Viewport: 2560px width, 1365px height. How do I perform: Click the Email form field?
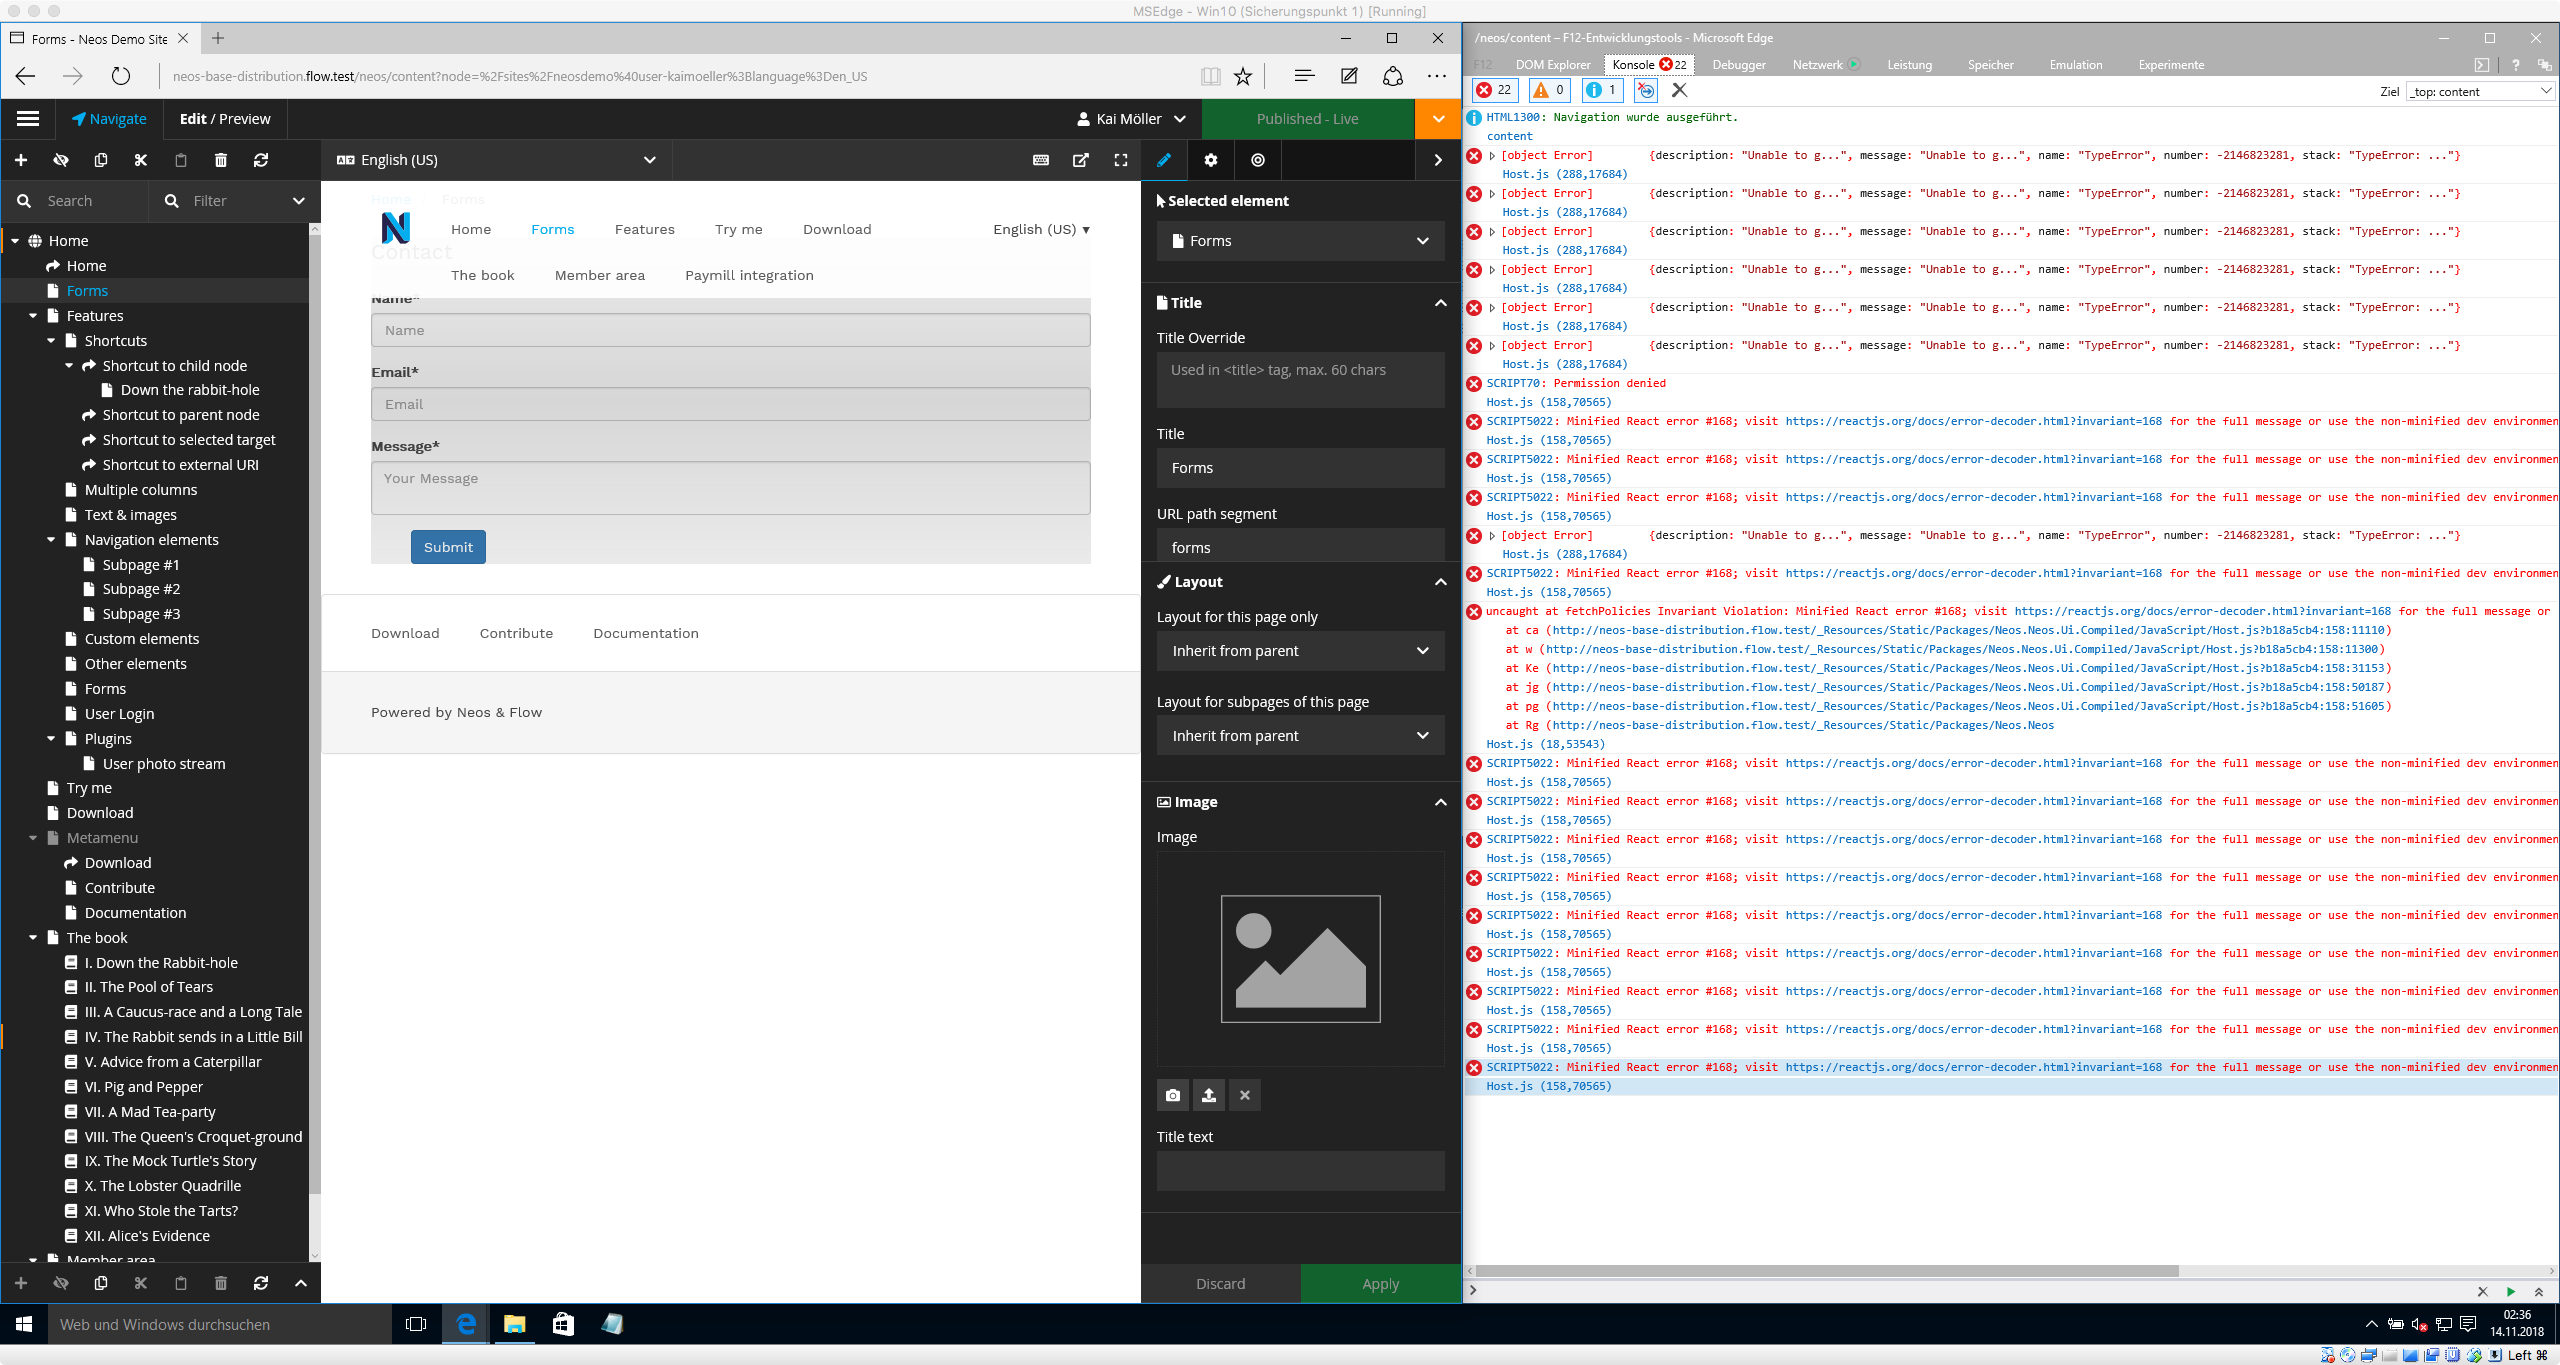coord(730,404)
